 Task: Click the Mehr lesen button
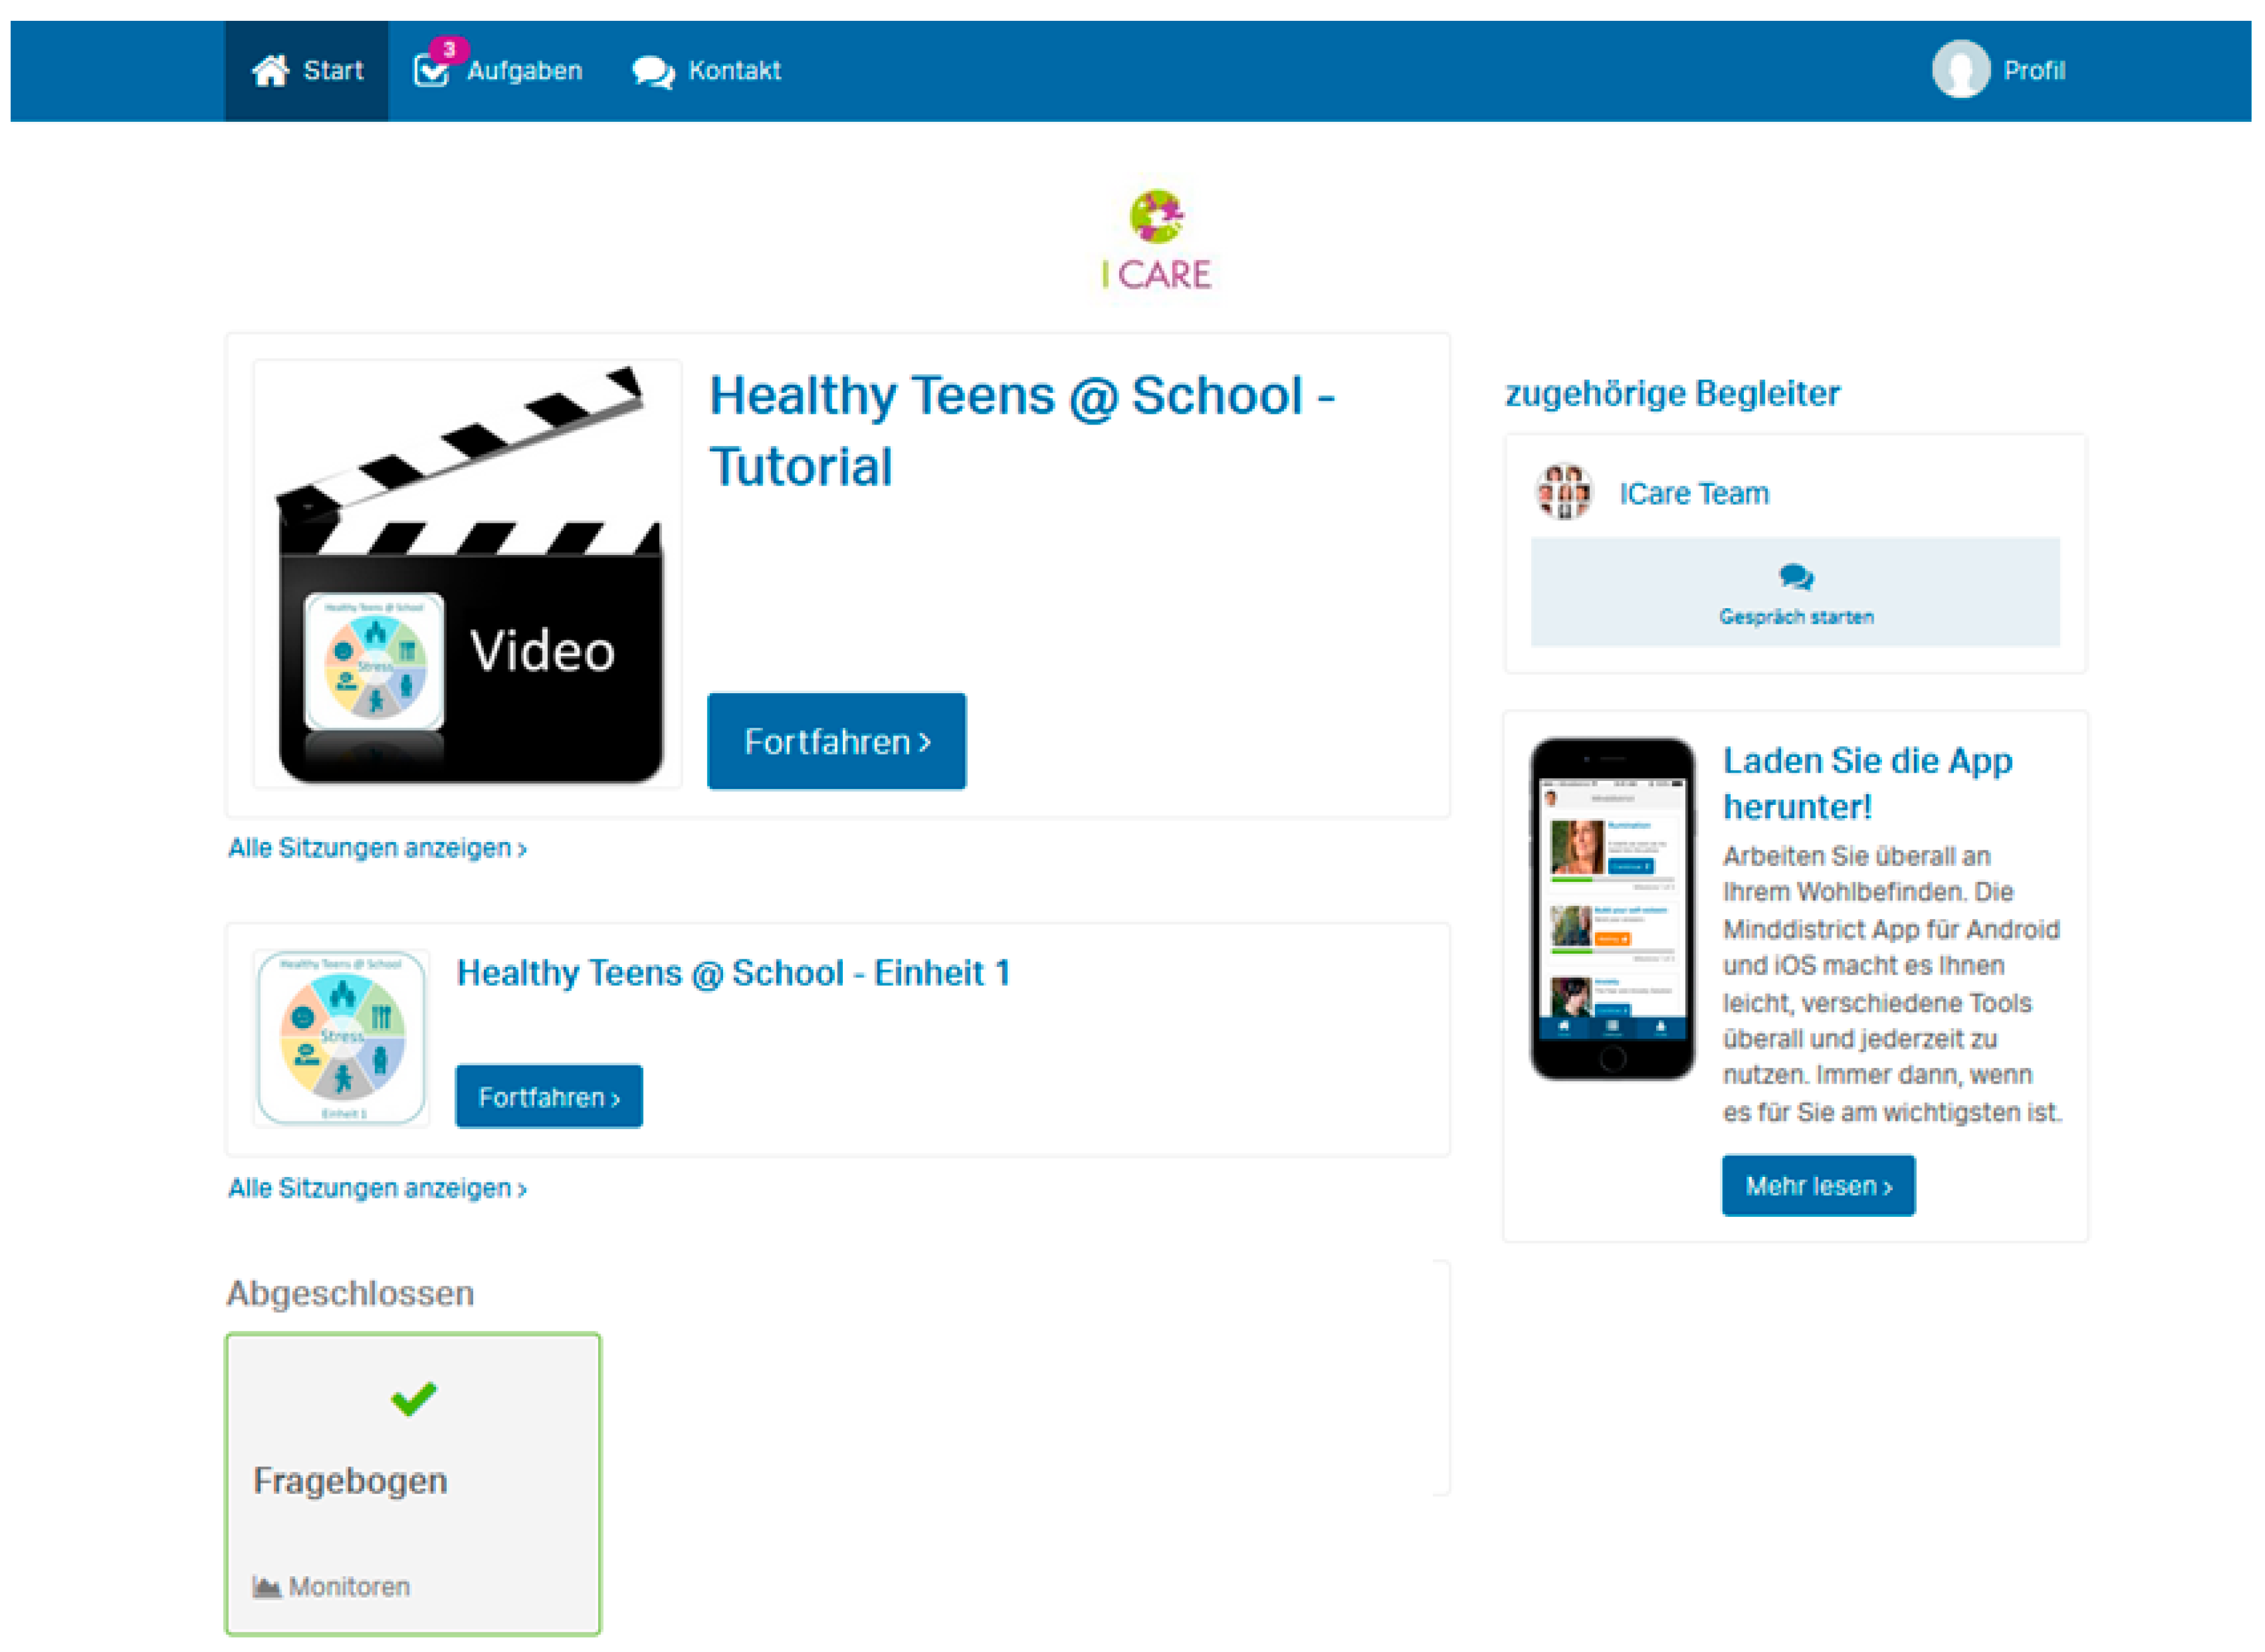pos(1817,1186)
